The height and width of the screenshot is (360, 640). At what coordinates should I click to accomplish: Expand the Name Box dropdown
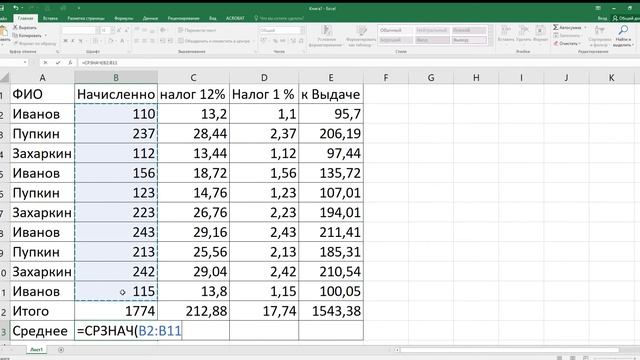[x=25, y=62]
